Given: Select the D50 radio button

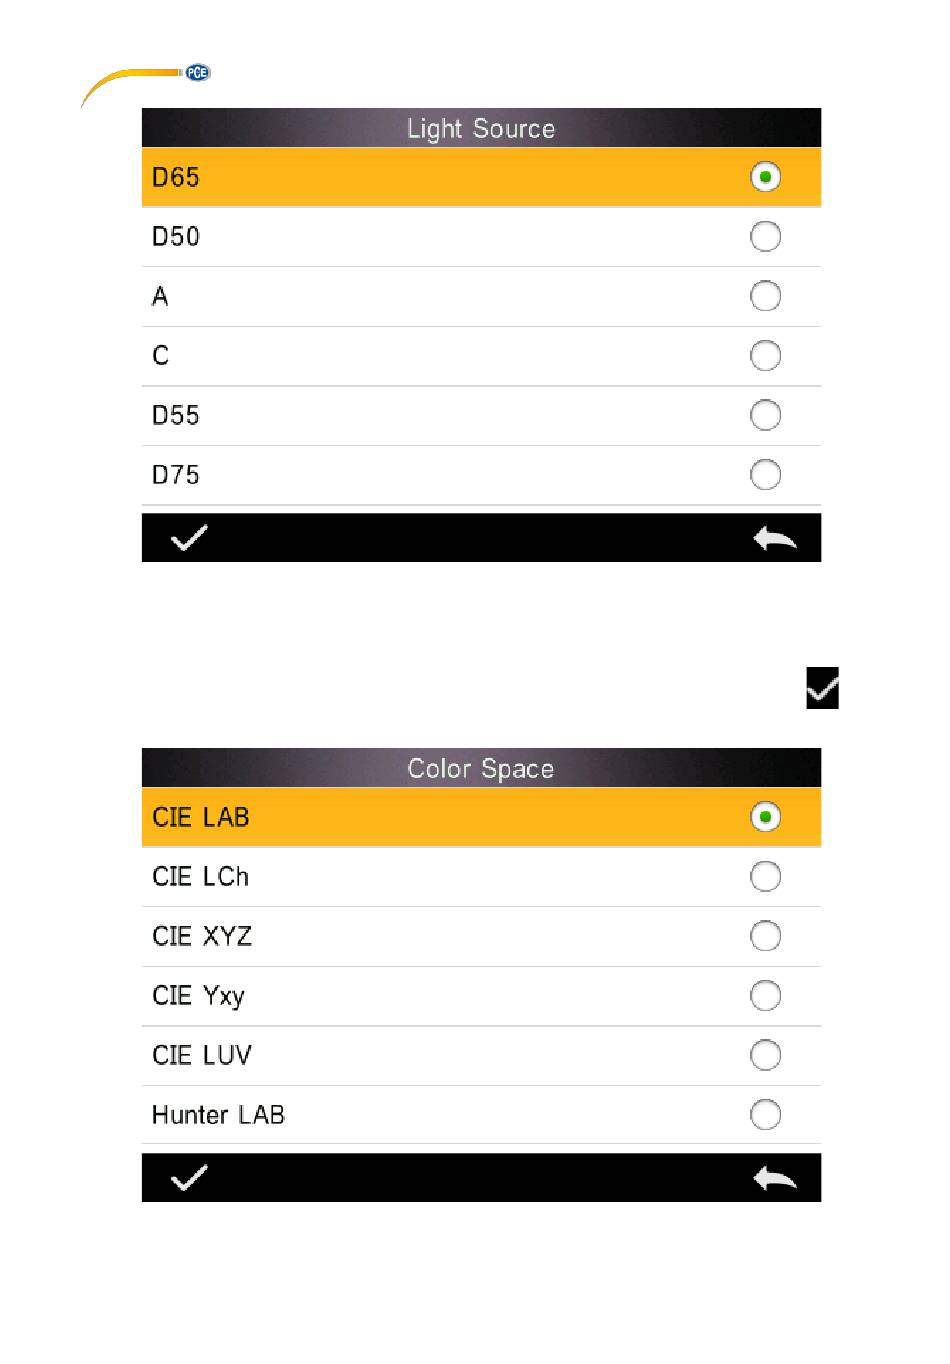Looking at the screenshot, I should point(765,237).
